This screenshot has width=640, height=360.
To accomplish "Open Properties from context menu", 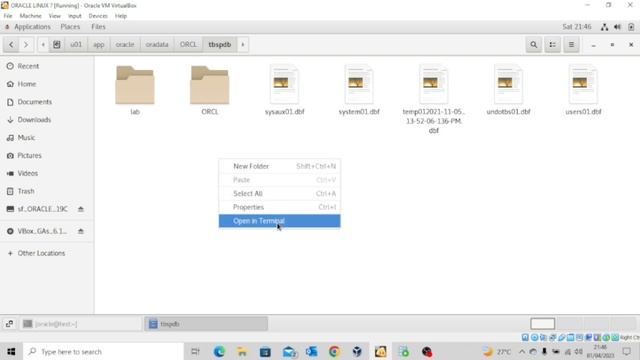I will (x=280, y=207).
